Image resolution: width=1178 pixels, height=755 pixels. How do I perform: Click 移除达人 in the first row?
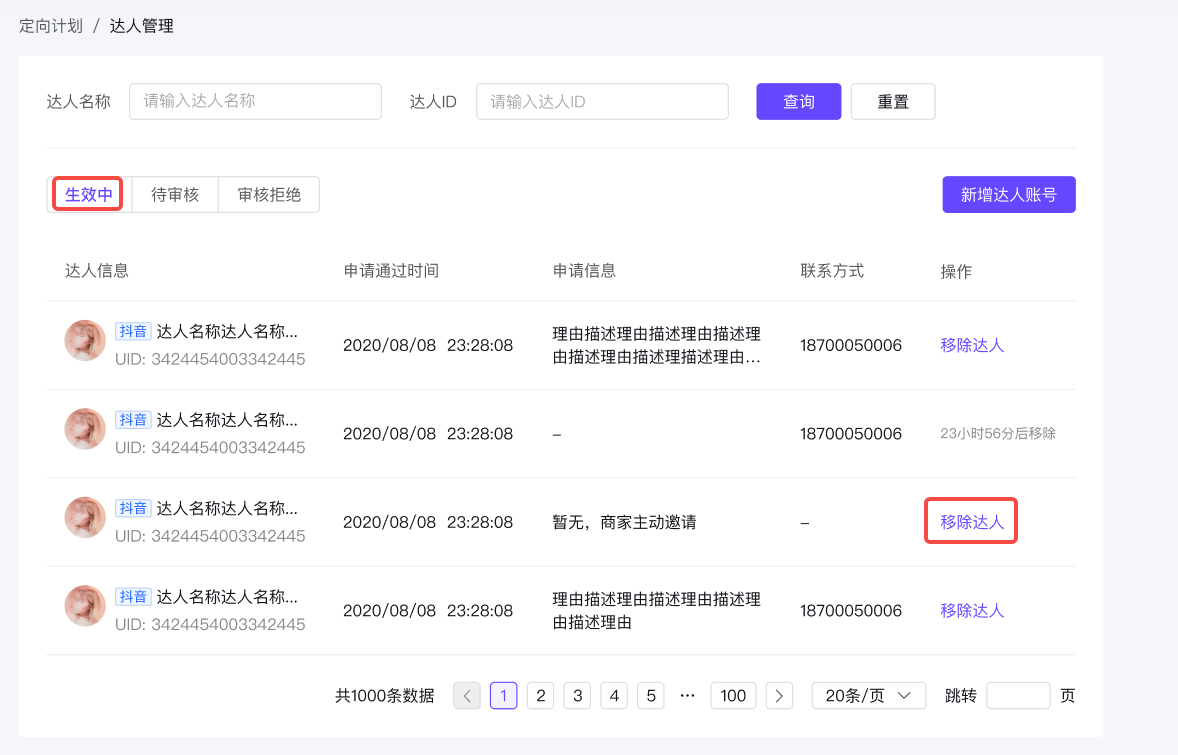coord(972,345)
